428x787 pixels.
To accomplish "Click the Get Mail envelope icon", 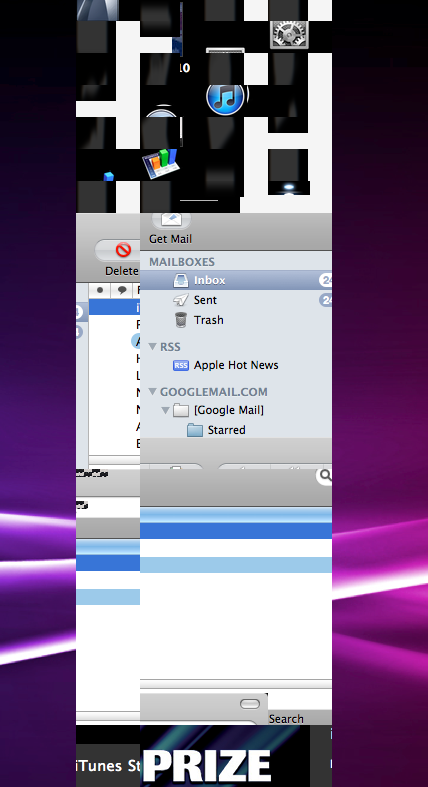I will point(171,220).
